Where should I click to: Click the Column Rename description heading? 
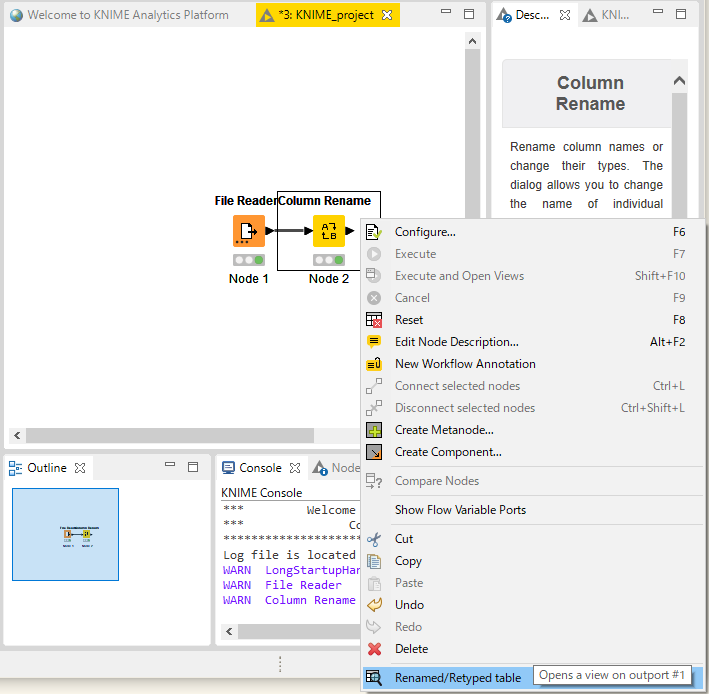590,93
